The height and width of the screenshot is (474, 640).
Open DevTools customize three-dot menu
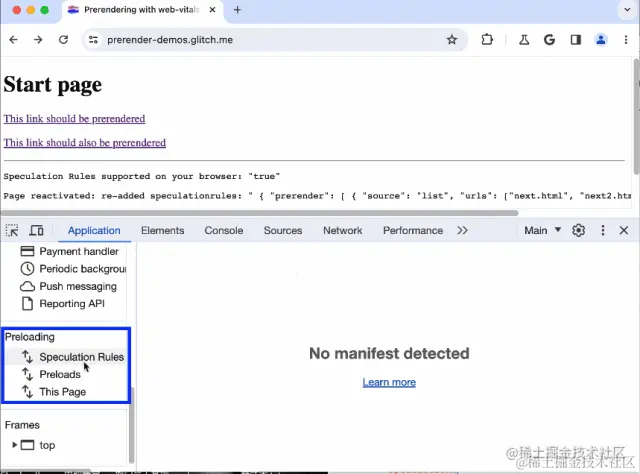602,230
